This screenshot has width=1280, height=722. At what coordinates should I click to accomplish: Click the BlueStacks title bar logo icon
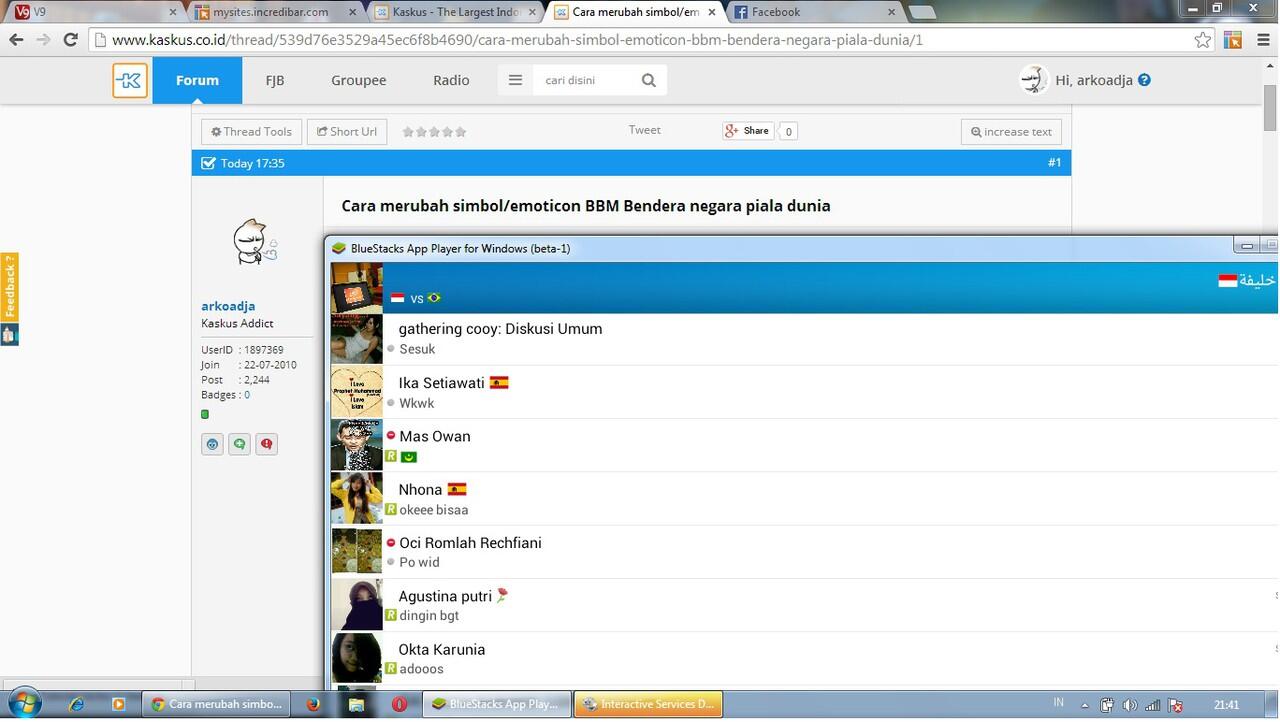(339, 248)
